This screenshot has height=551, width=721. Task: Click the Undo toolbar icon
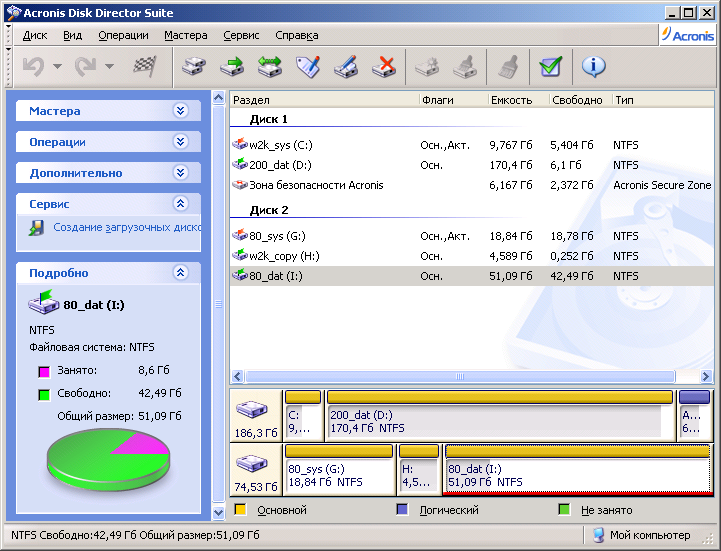pyautogui.click(x=33, y=67)
